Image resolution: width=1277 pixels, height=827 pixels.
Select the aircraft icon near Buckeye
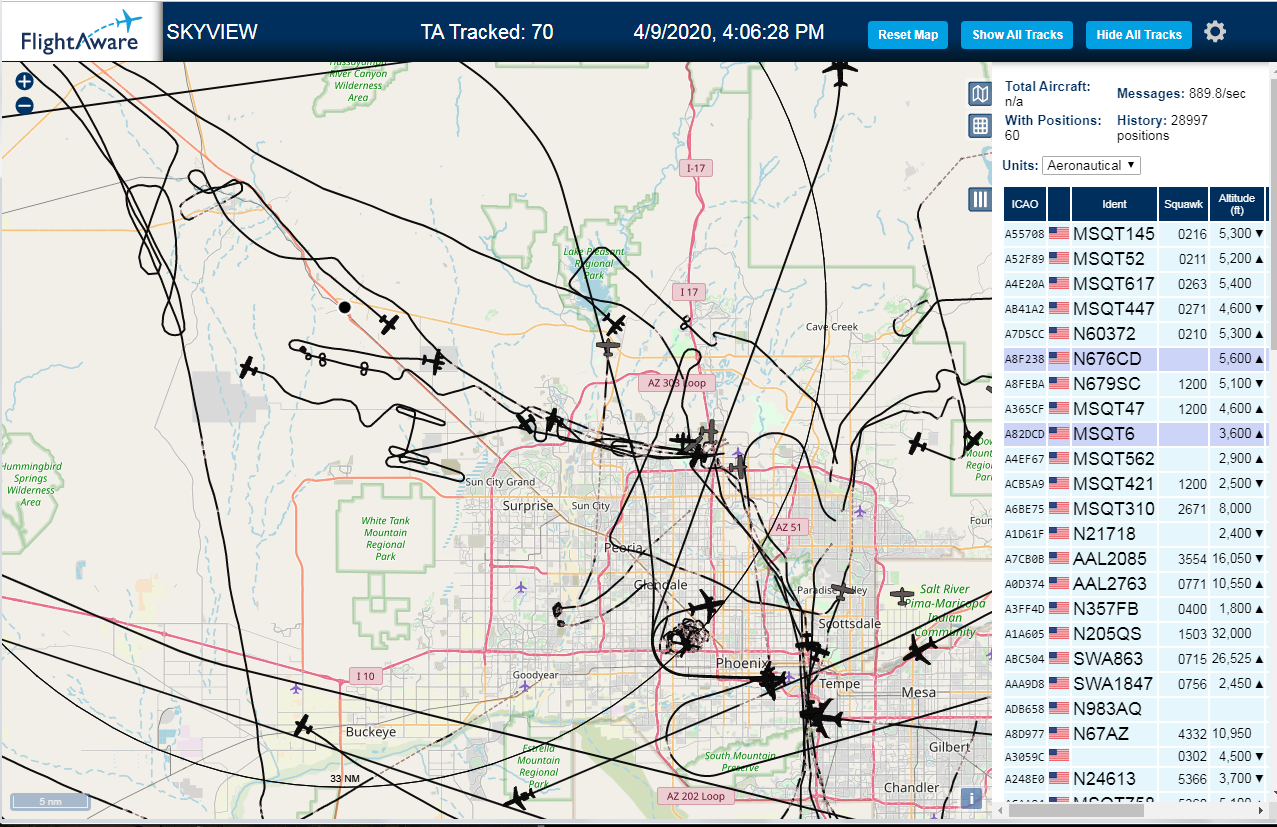pos(304,725)
